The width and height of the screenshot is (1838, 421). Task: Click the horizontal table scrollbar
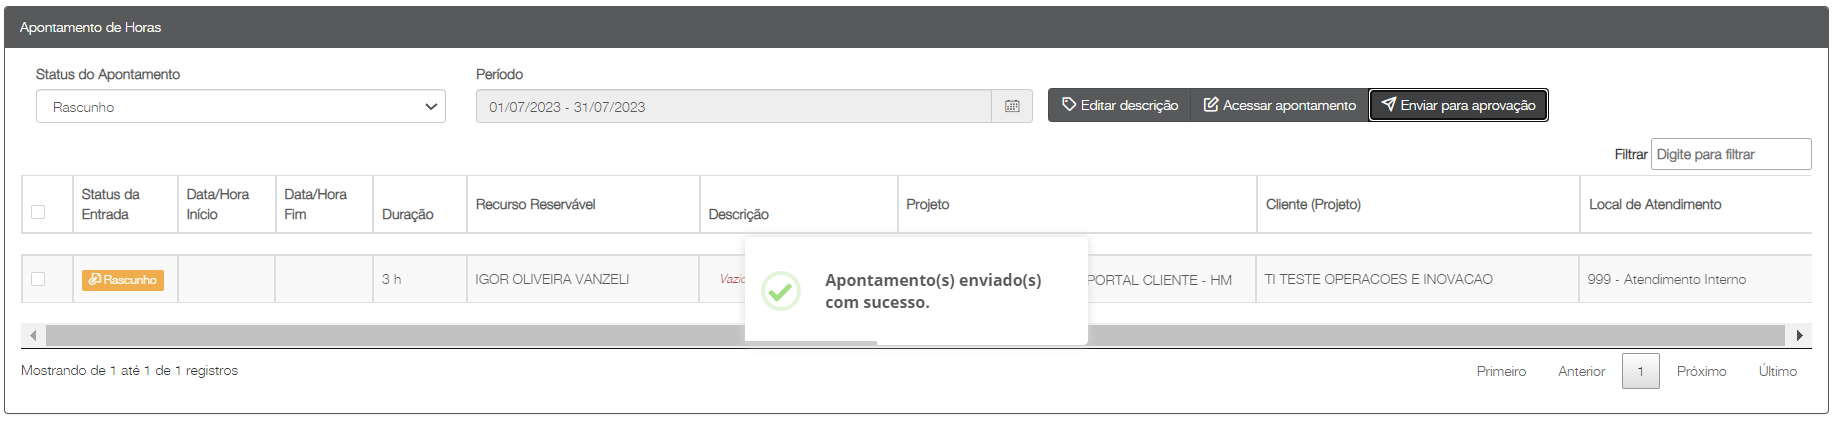click(x=400, y=335)
